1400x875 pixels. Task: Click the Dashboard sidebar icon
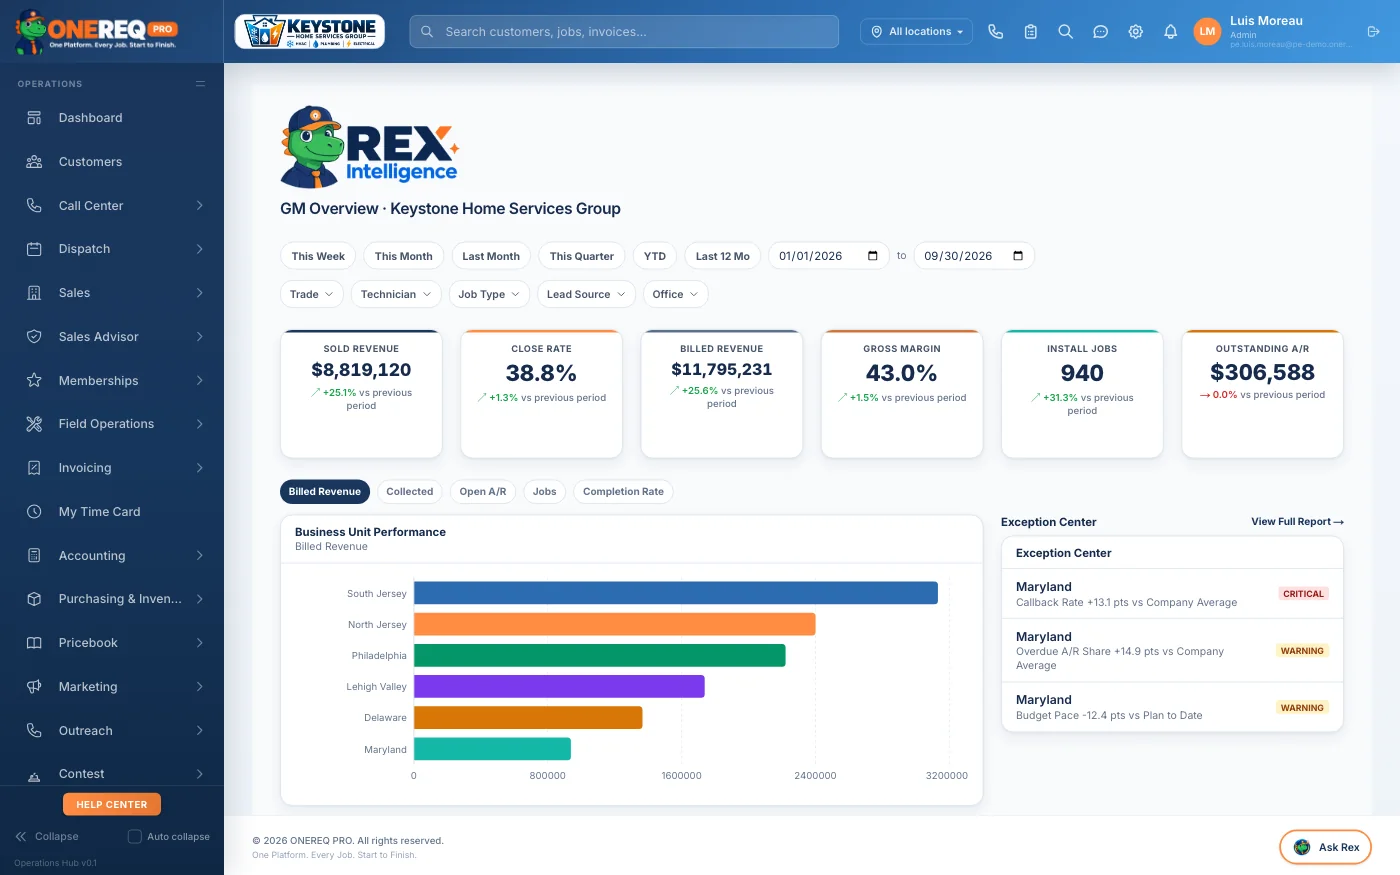click(x=34, y=118)
